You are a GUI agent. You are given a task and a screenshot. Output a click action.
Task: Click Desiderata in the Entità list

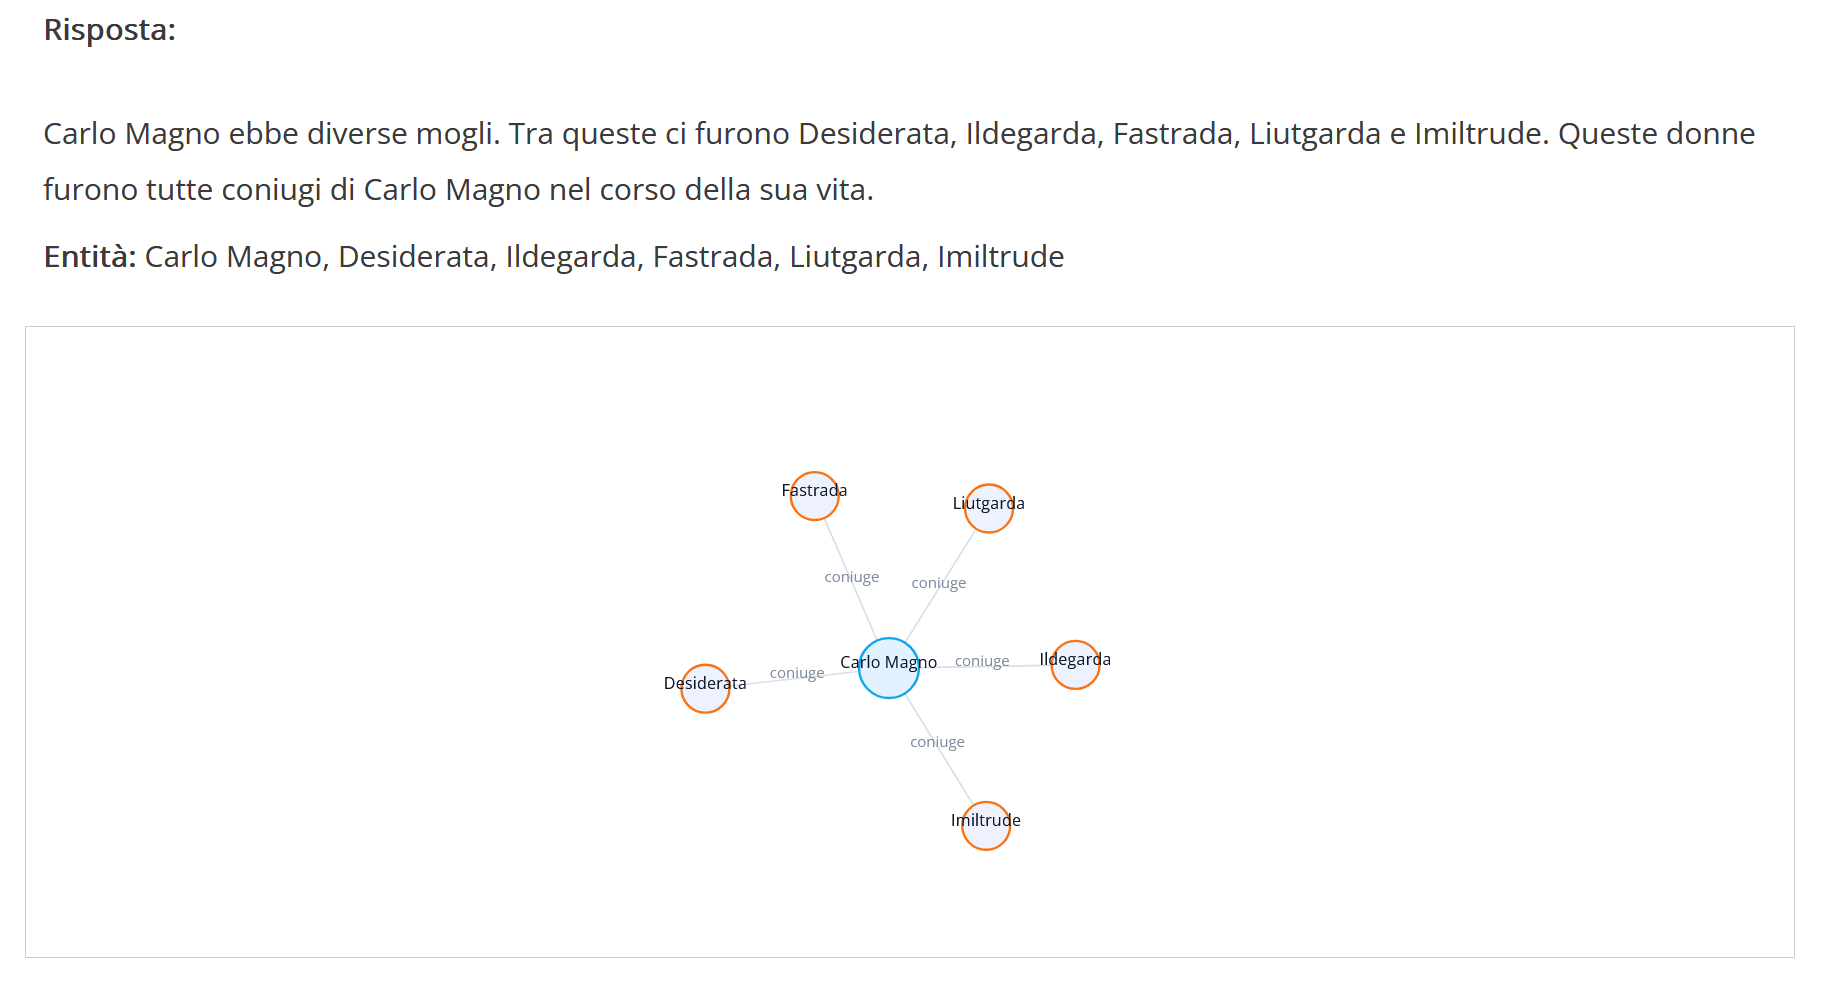tap(414, 257)
